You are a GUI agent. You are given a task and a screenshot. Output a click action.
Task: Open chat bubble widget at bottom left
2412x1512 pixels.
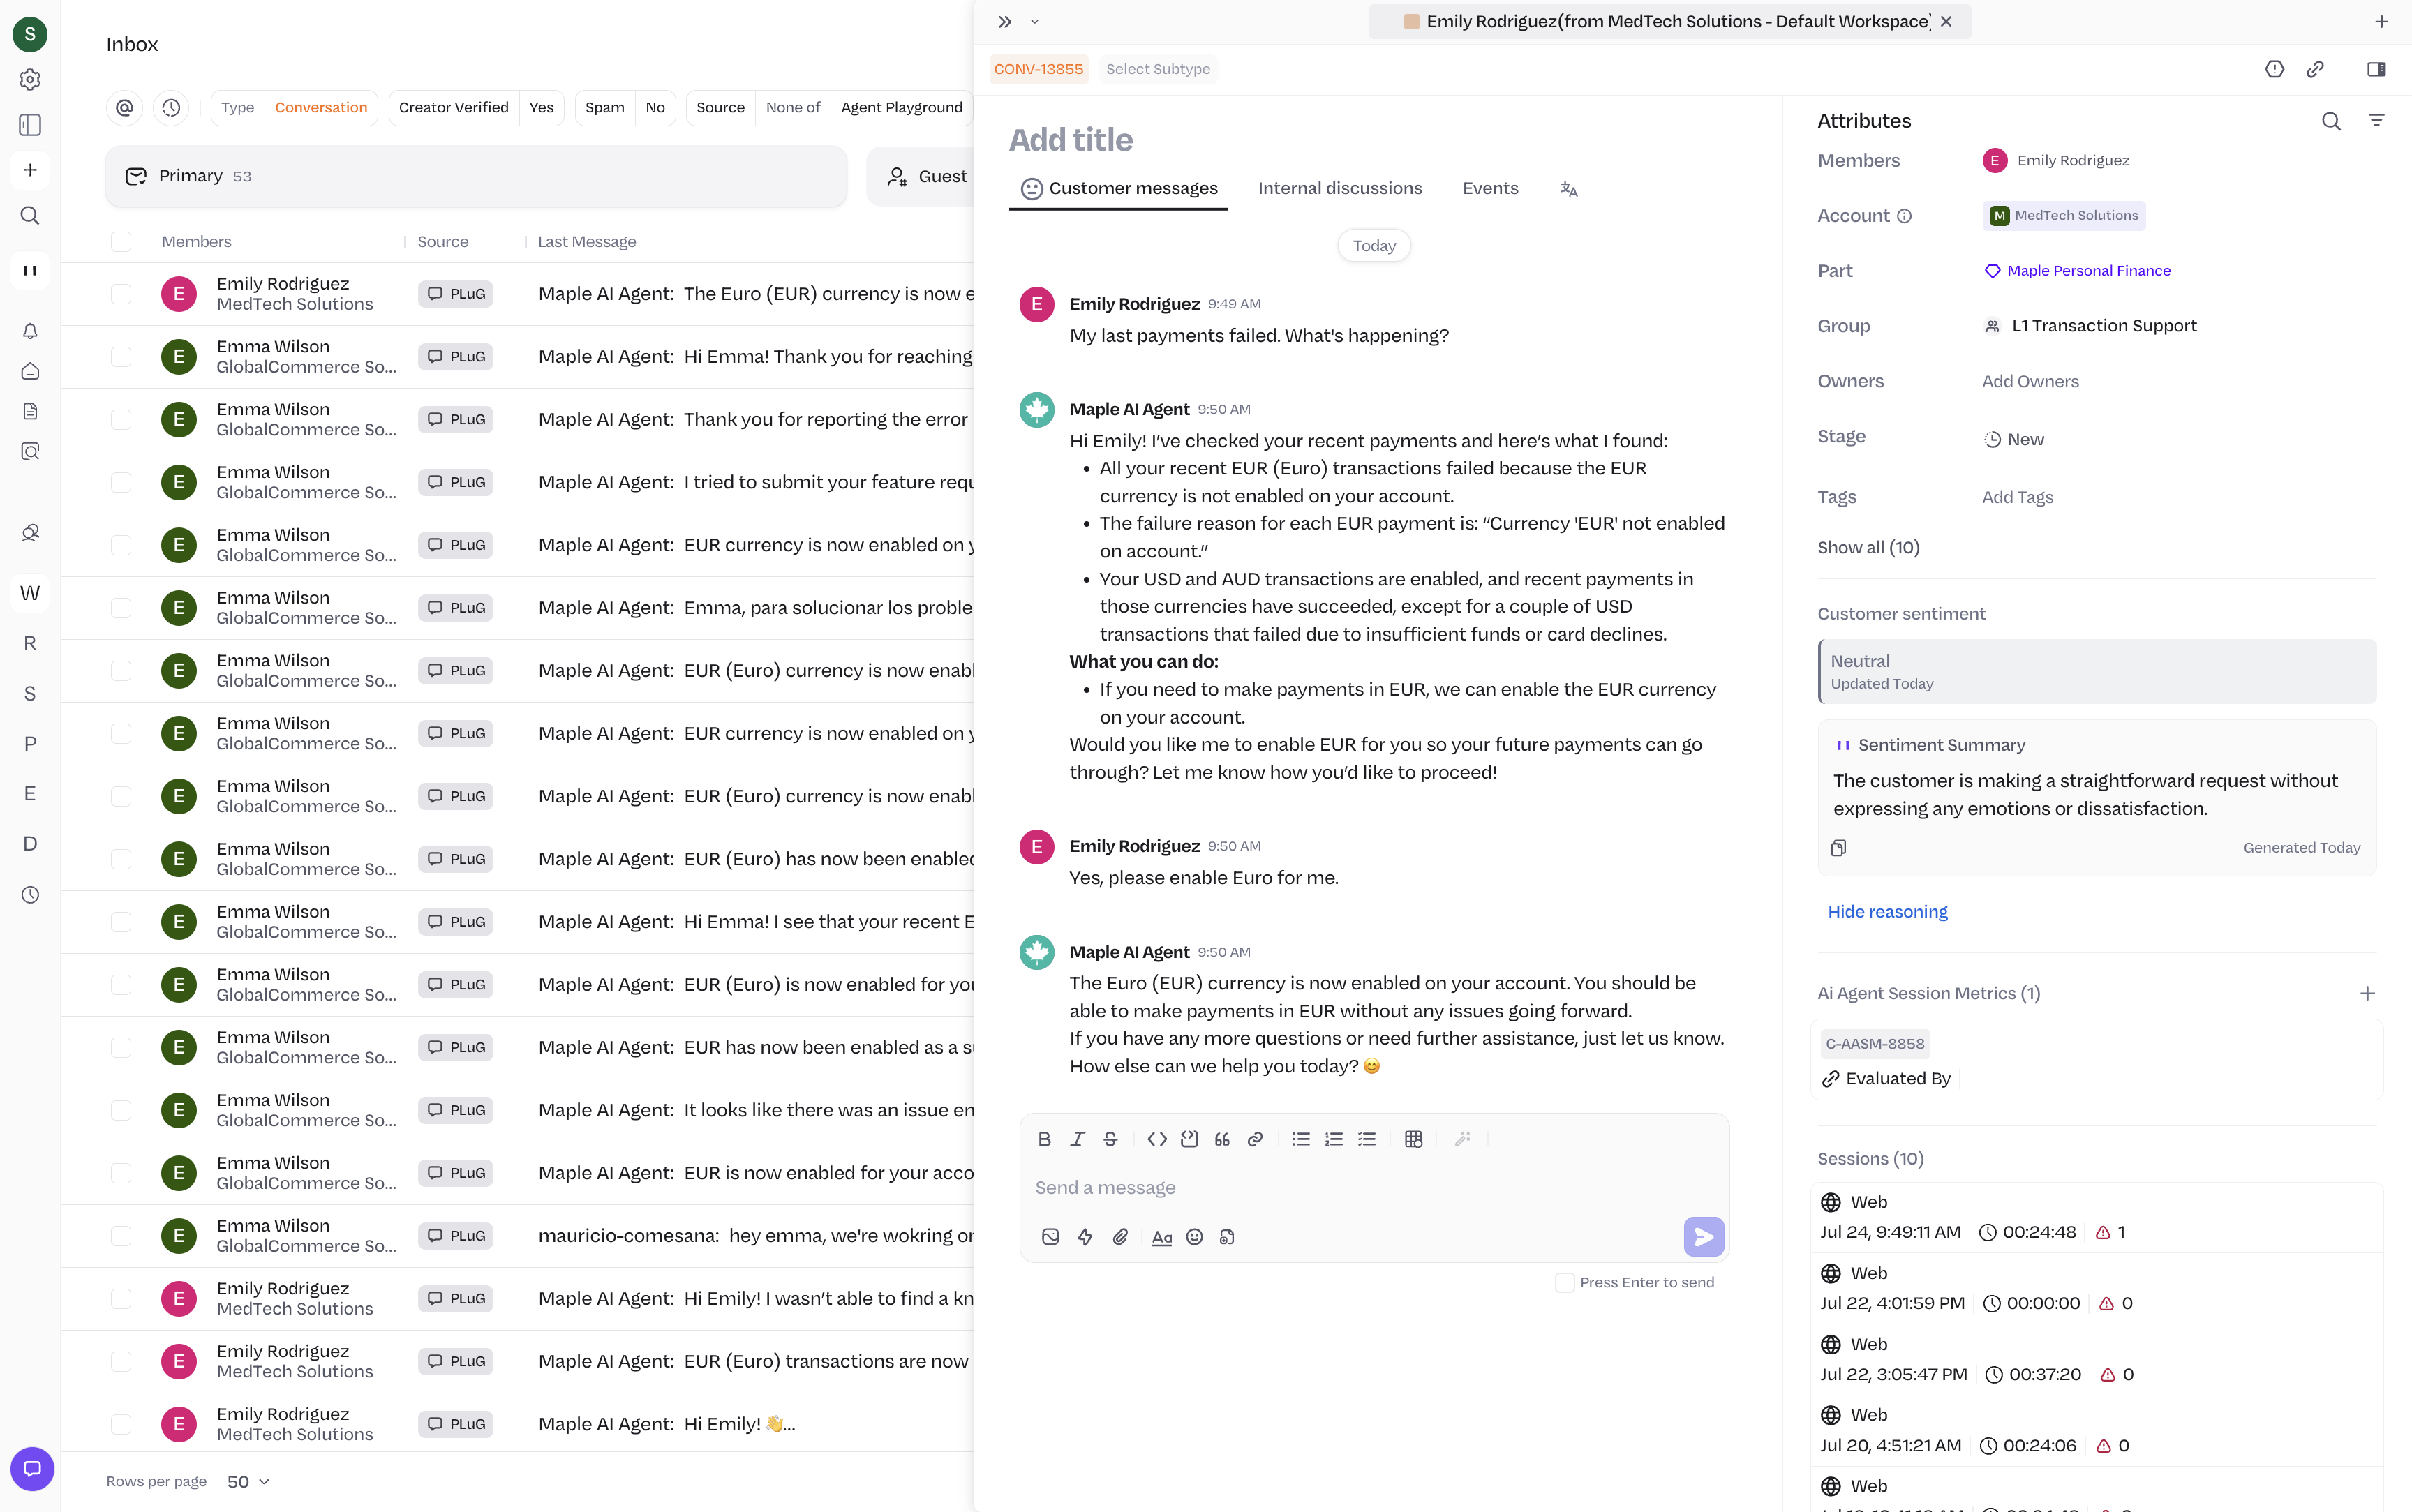[32, 1469]
